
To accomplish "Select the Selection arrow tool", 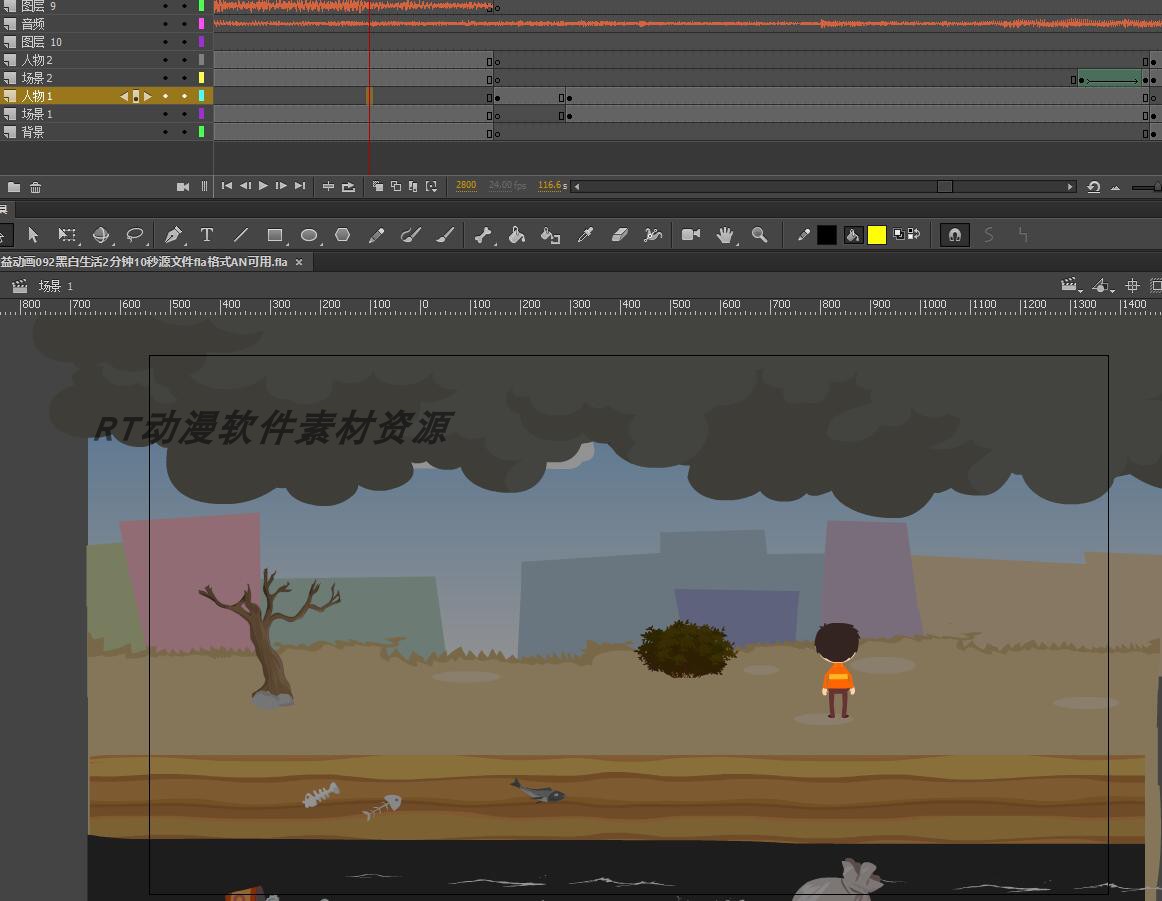I will (33, 235).
